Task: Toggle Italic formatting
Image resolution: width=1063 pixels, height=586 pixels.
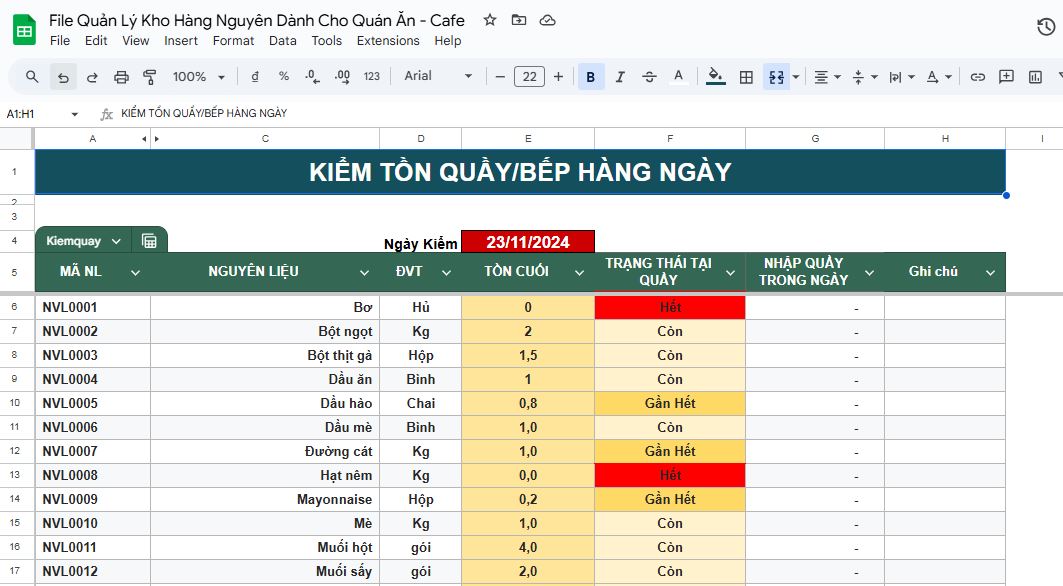Action: point(620,77)
